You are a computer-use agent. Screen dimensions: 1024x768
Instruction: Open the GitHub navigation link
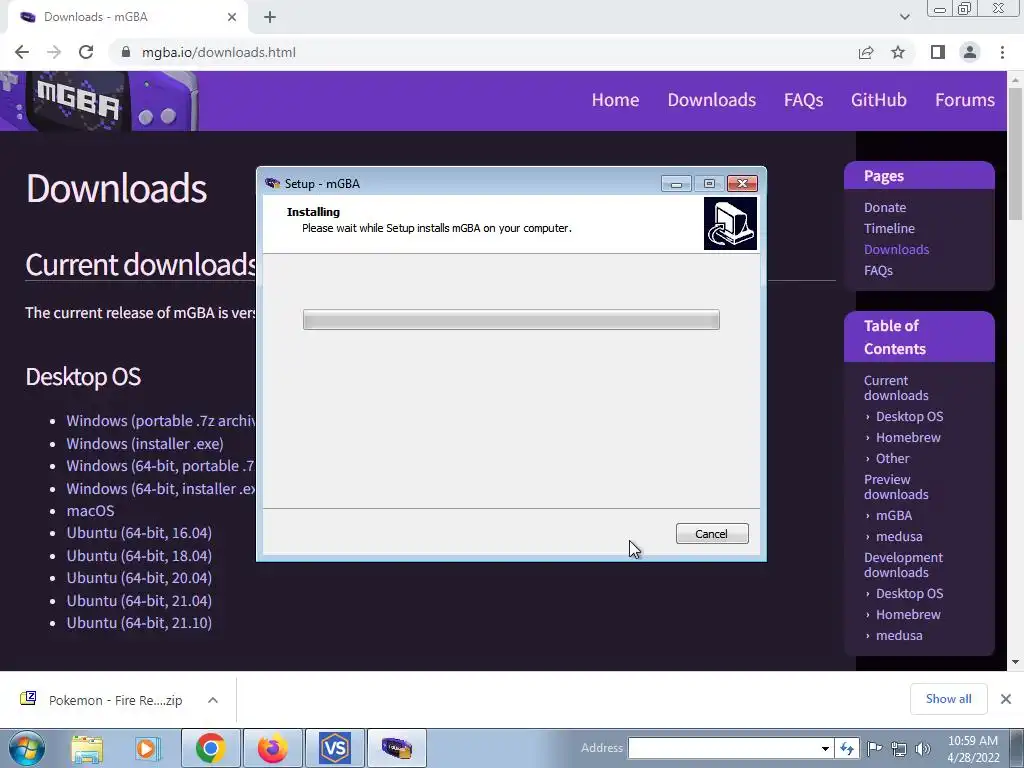coord(878,100)
